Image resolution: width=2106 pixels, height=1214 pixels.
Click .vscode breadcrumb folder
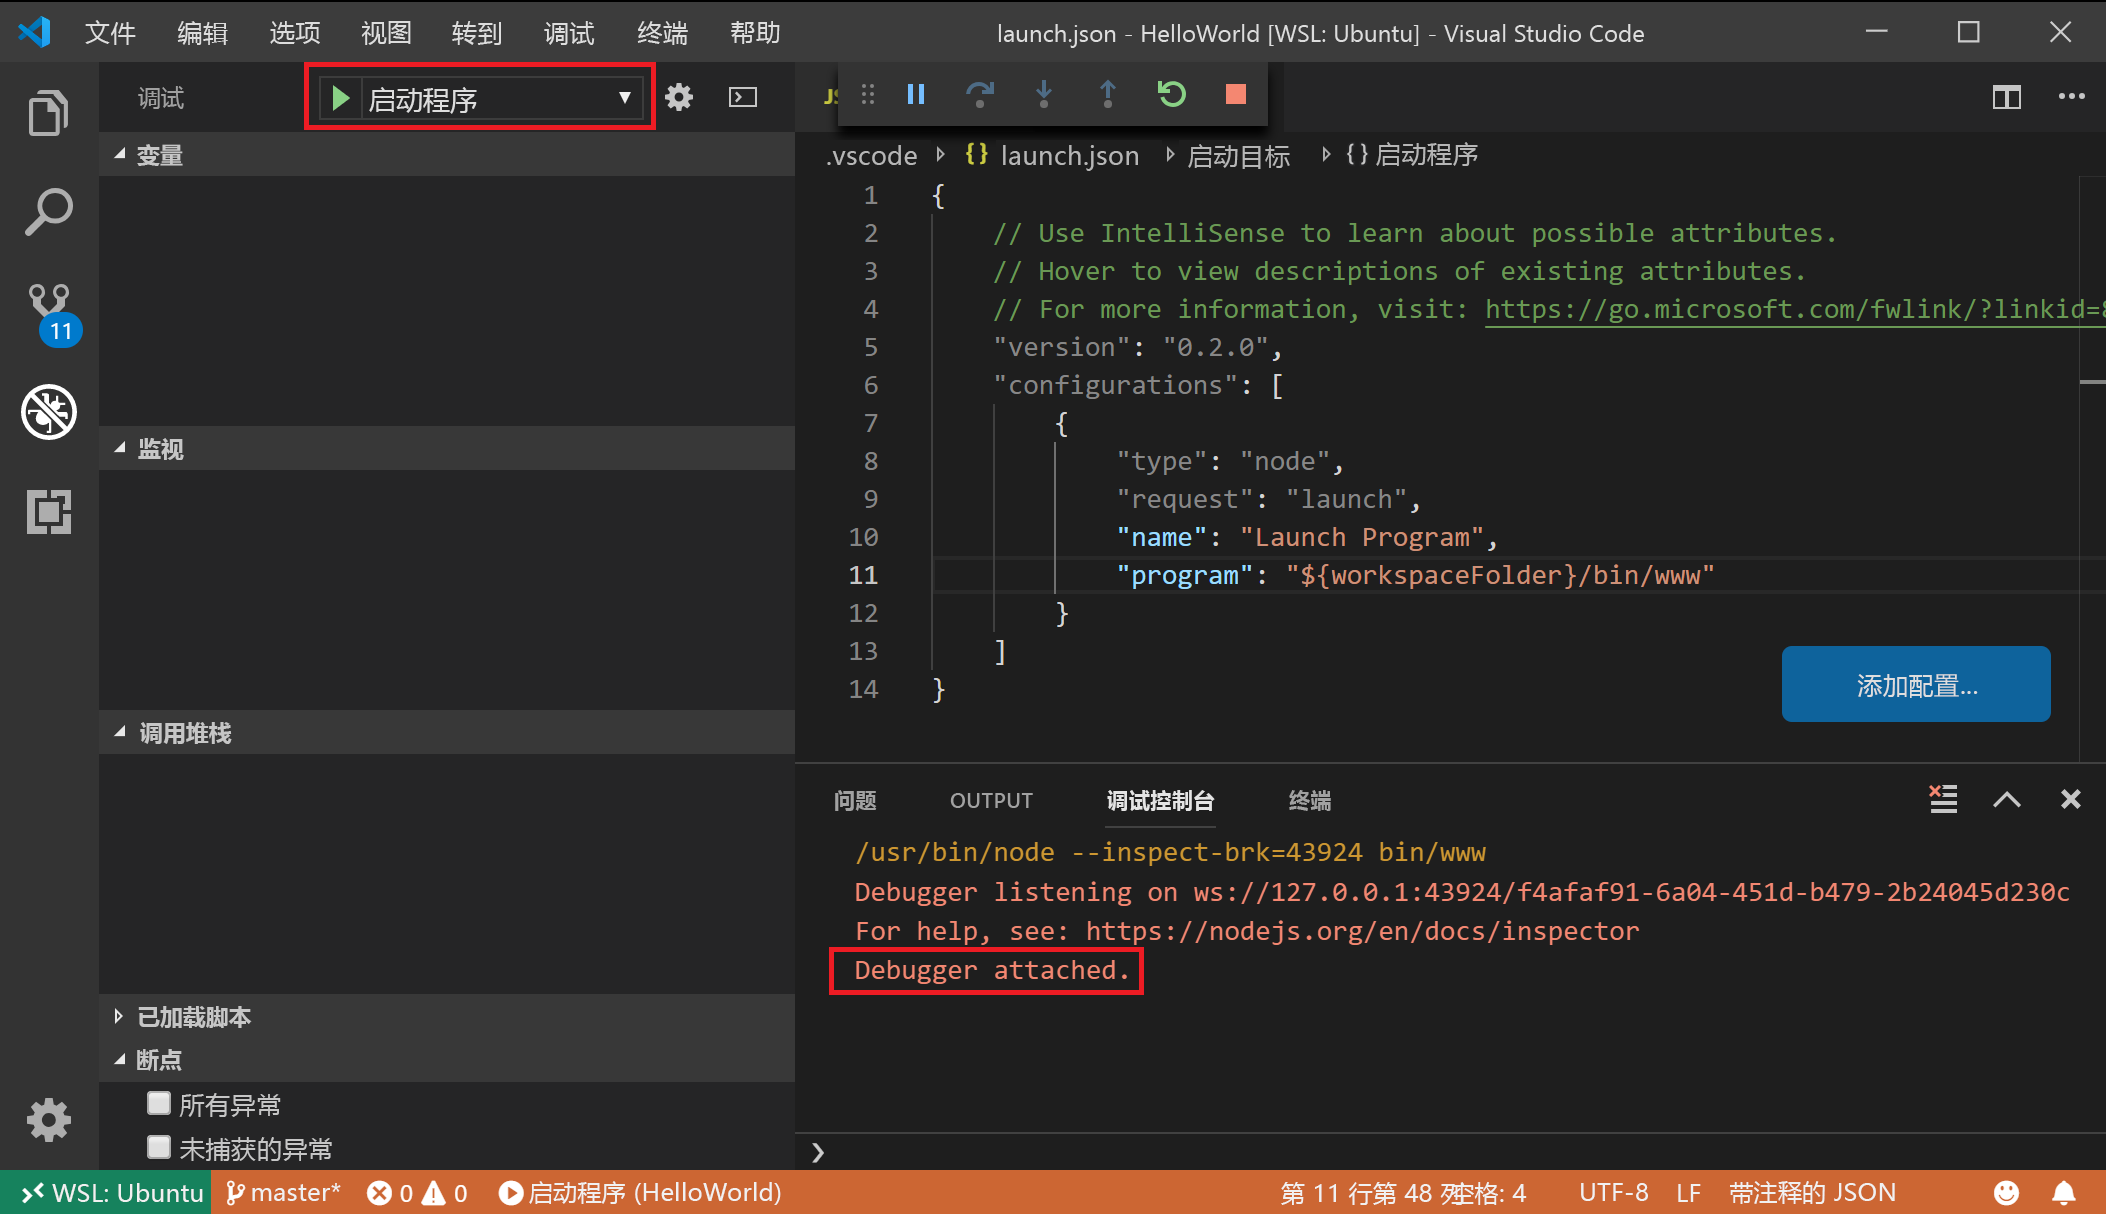pyautogui.click(x=871, y=155)
